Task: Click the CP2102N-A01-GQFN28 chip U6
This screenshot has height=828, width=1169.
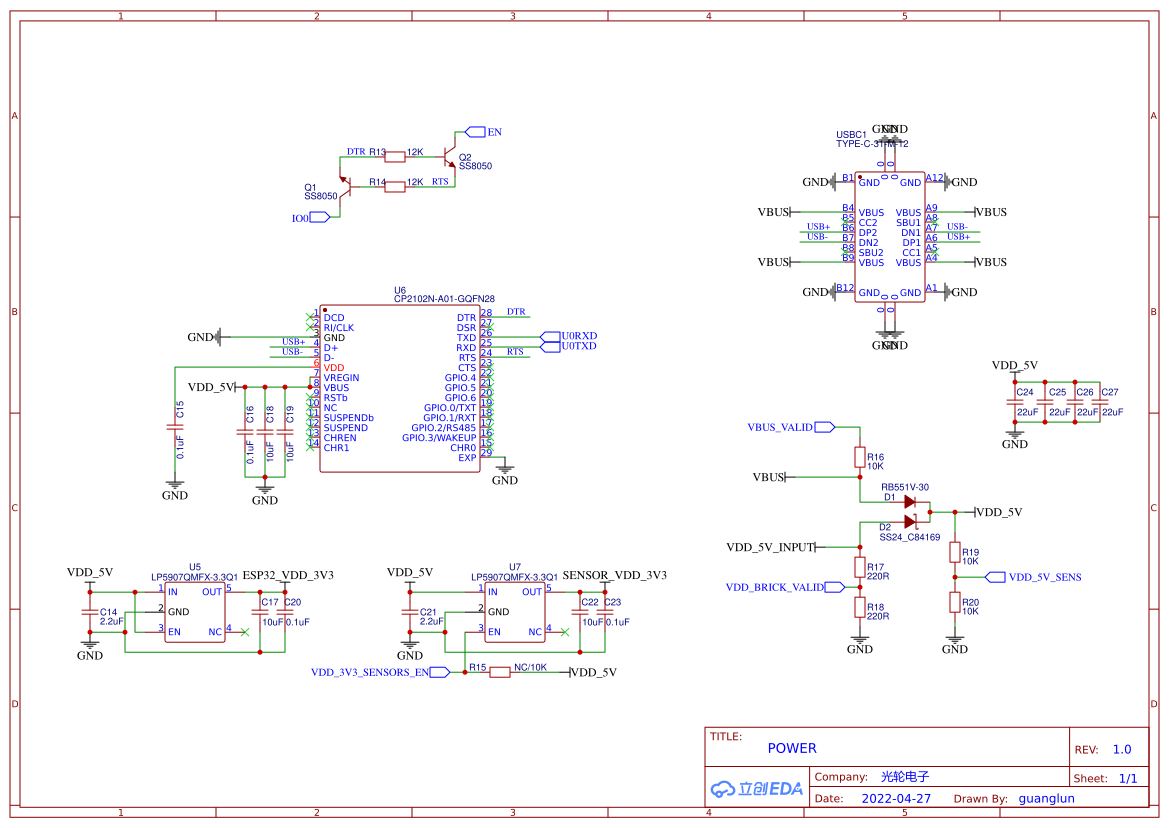Action: click(400, 390)
